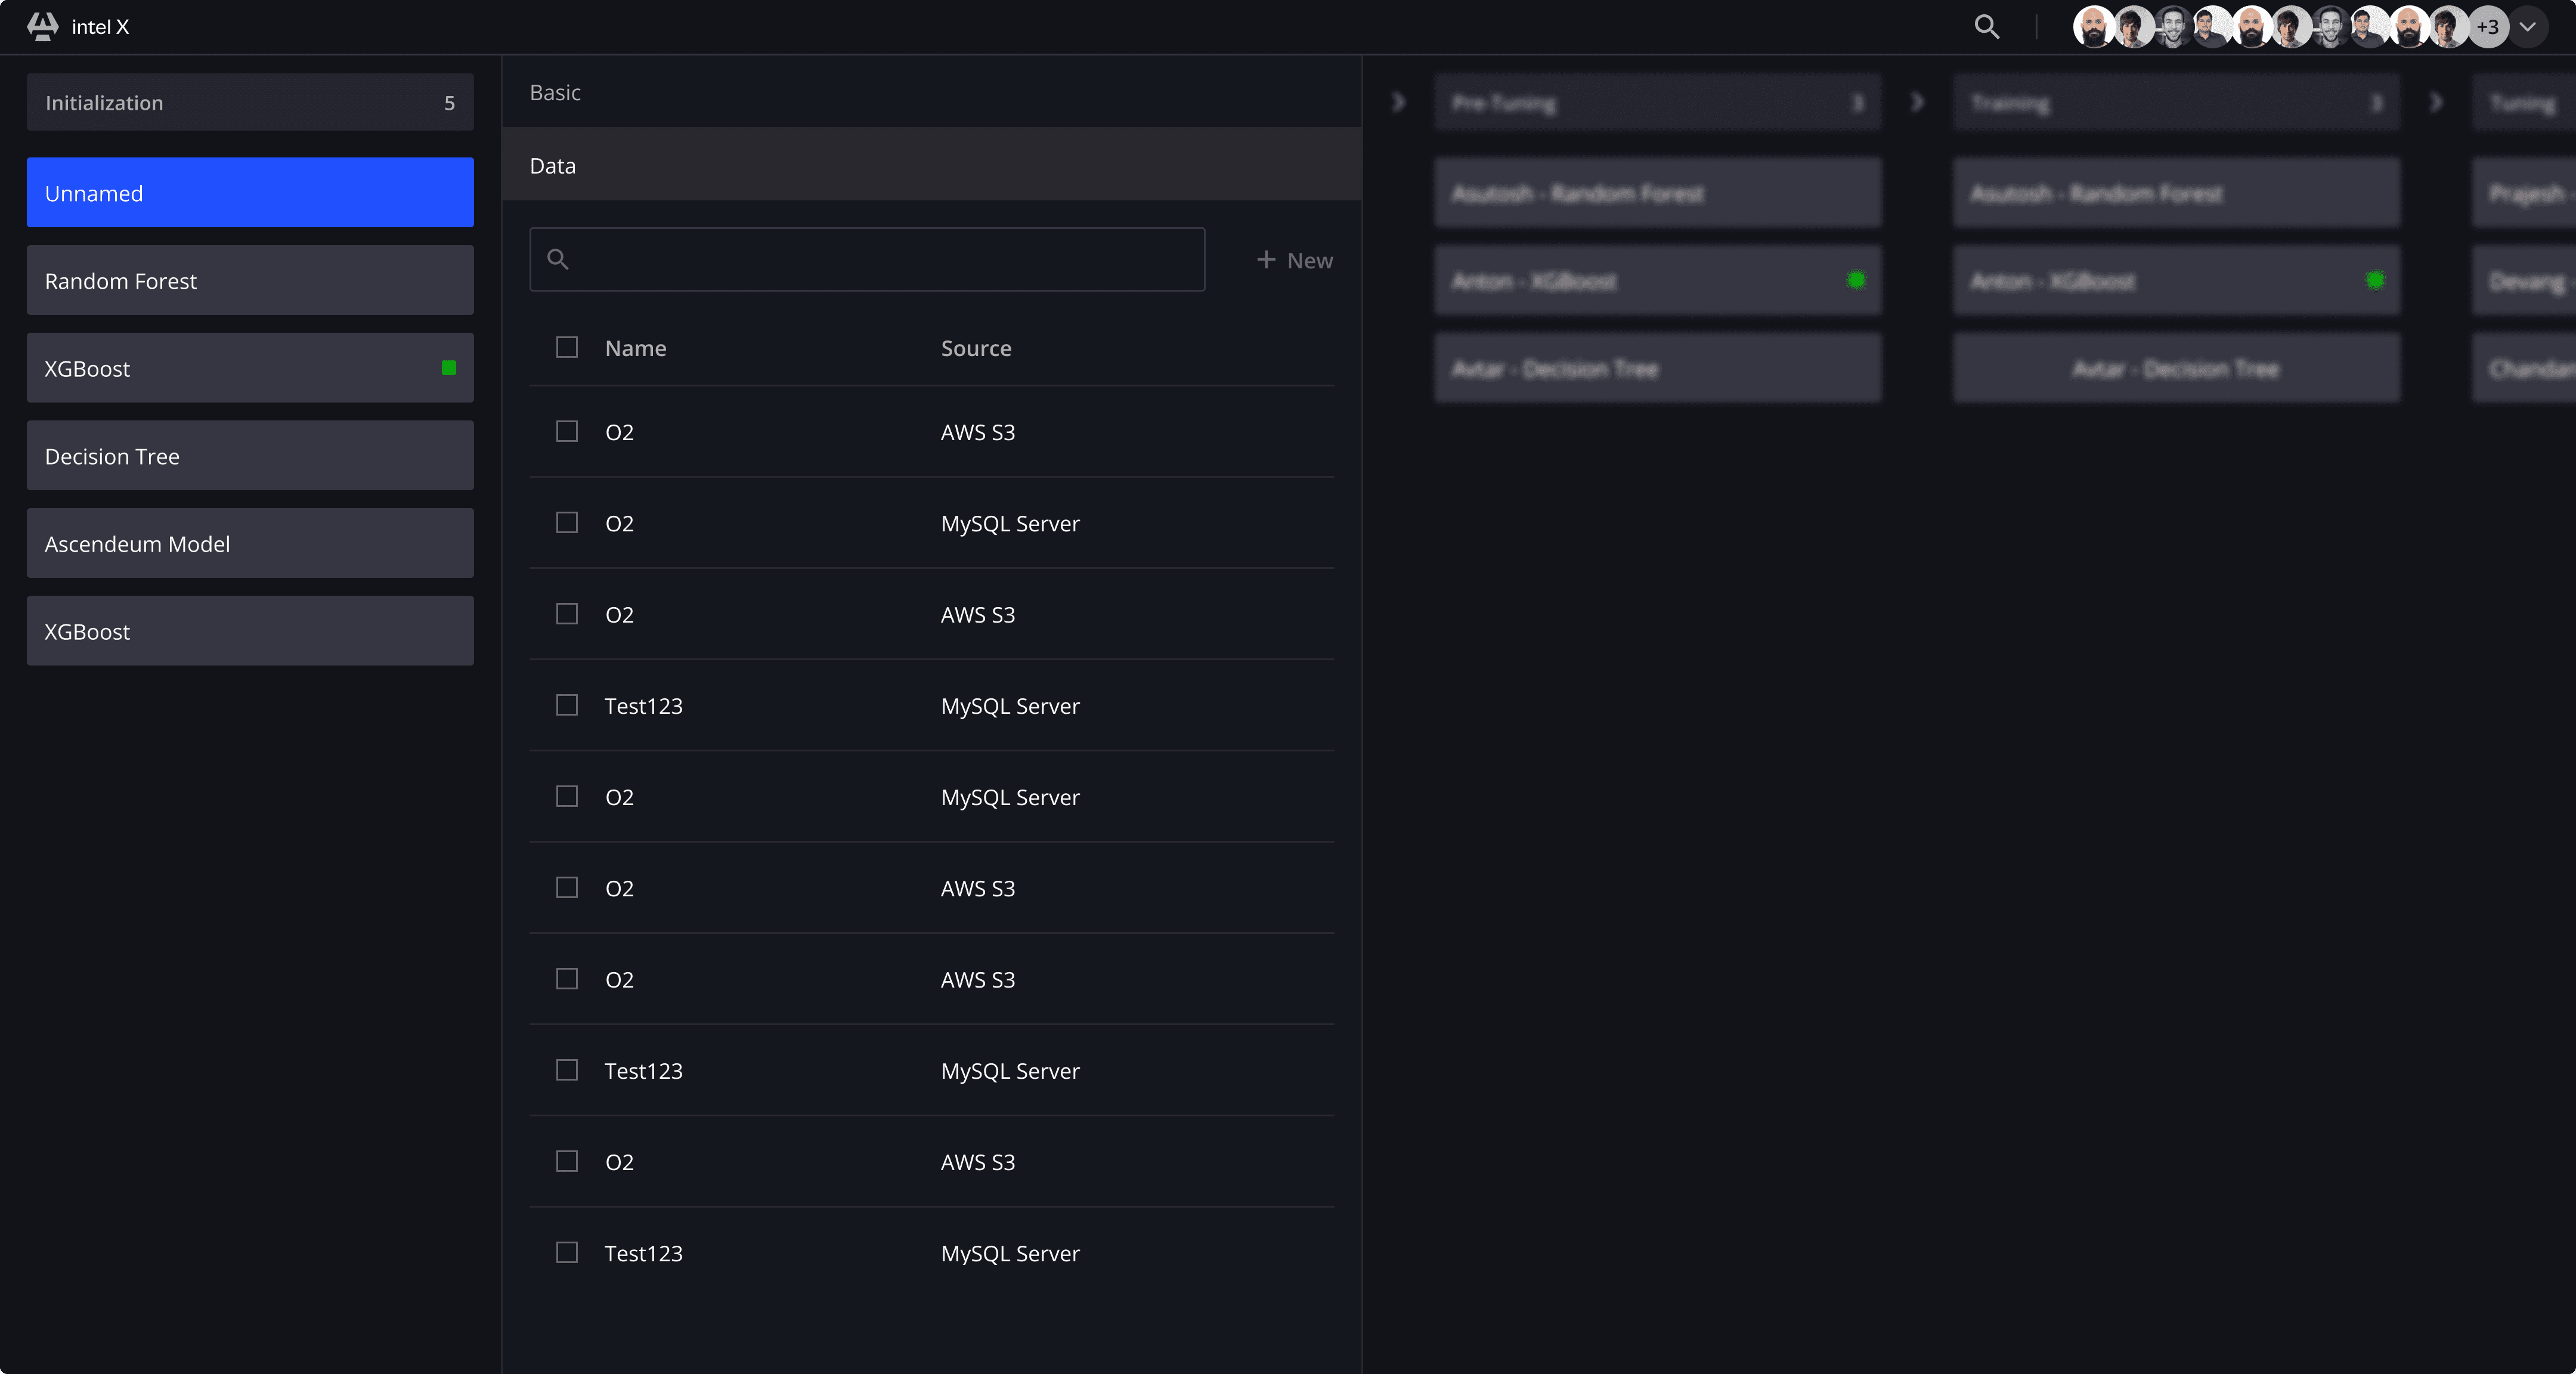The width and height of the screenshot is (2576, 1374).
Task: Expand the Training column chevron
Action: click(1917, 102)
